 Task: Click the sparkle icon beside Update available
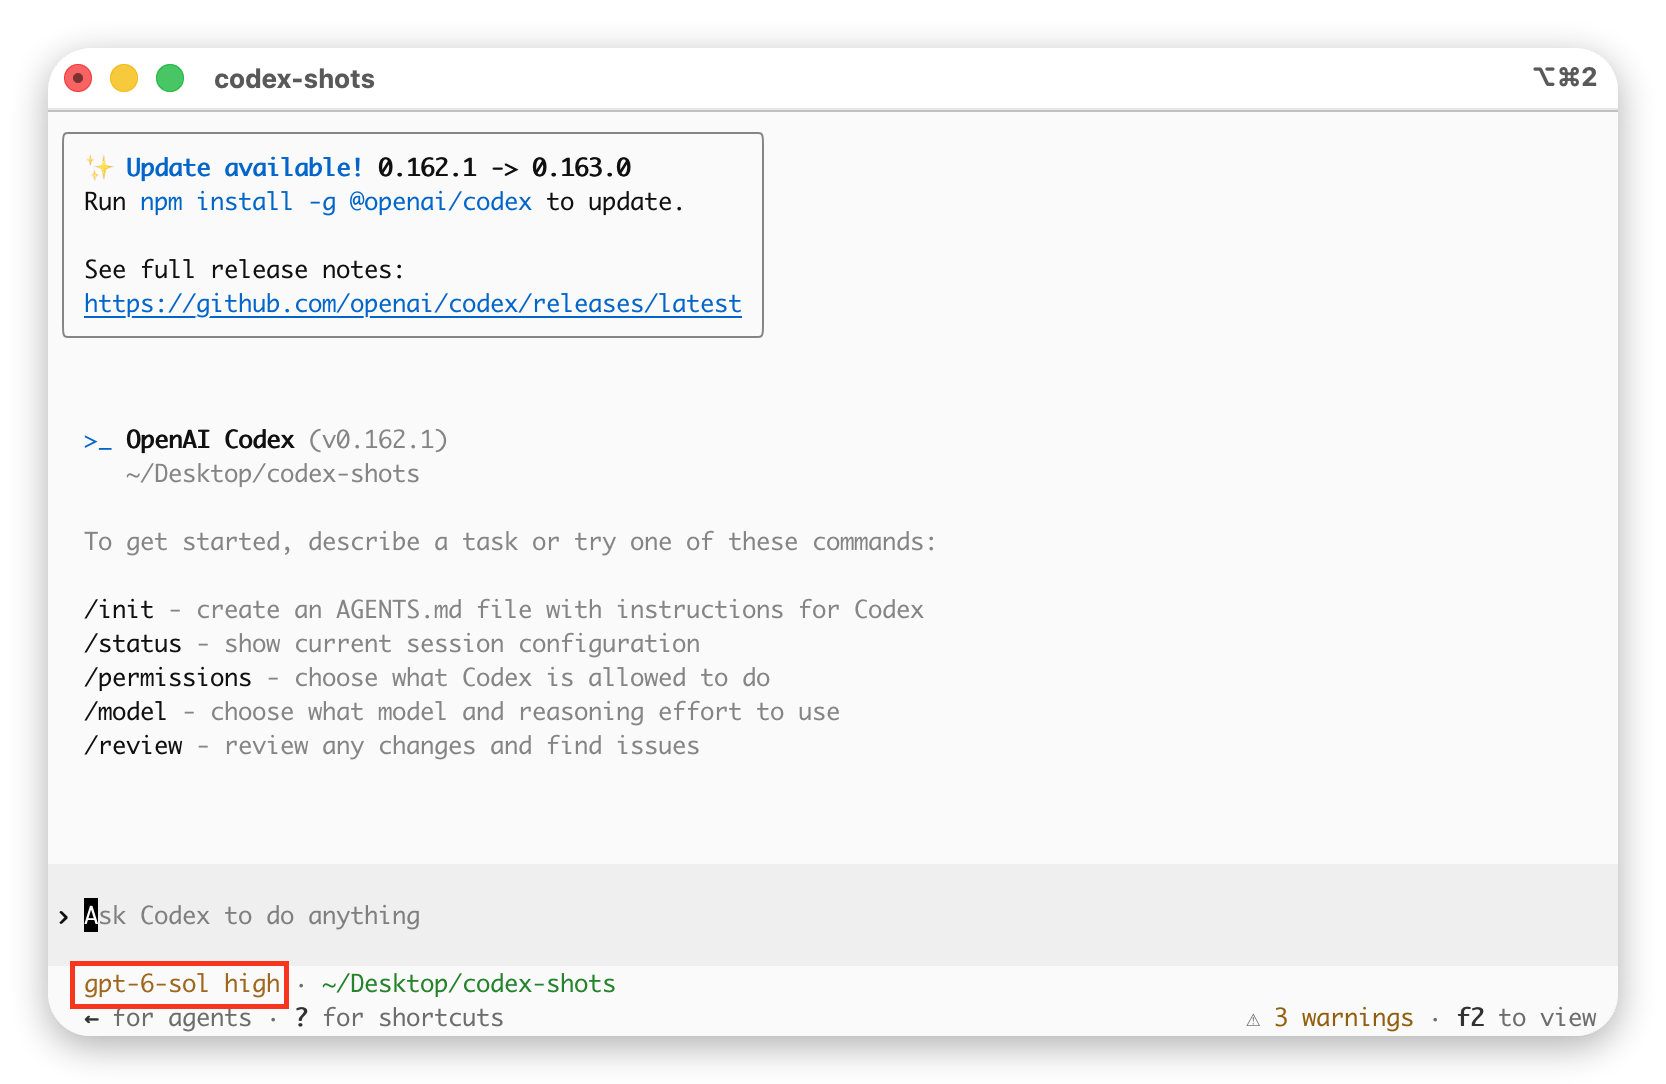tap(99, 167)
